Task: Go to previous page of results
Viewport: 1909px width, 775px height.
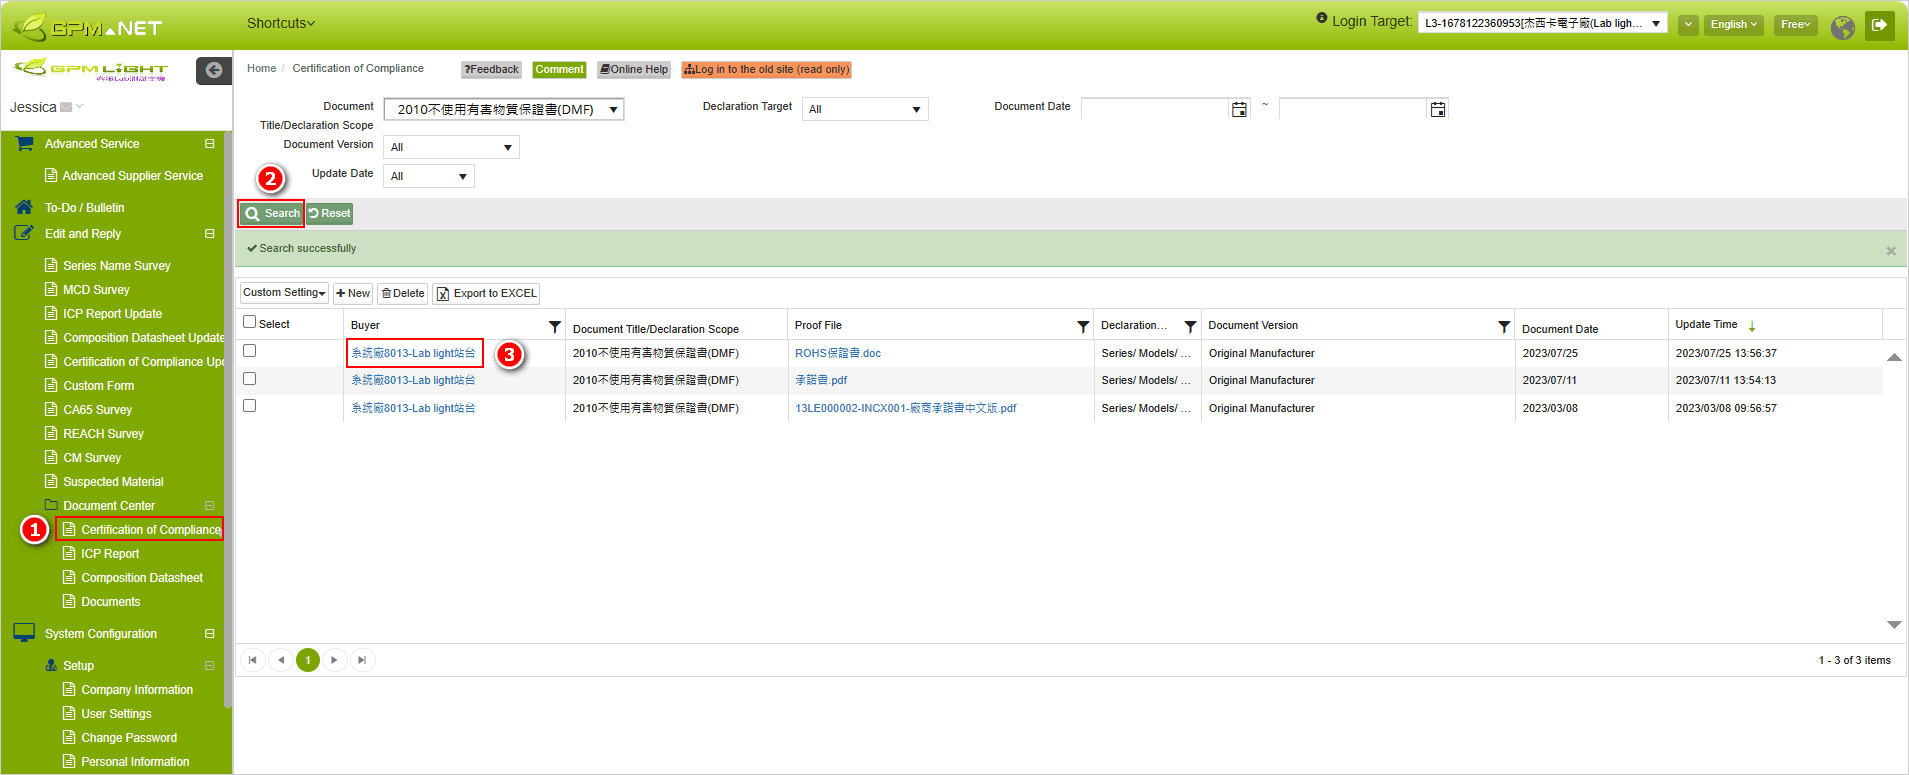Action: pos(281,660)
